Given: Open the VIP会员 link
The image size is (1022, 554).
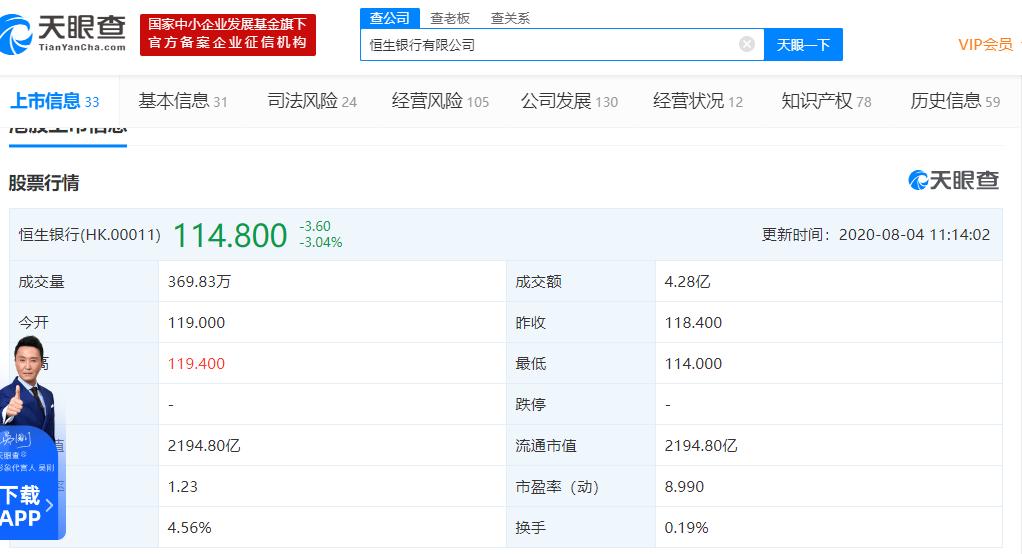Looking at the screenshot, I should (x=985, y=44).
